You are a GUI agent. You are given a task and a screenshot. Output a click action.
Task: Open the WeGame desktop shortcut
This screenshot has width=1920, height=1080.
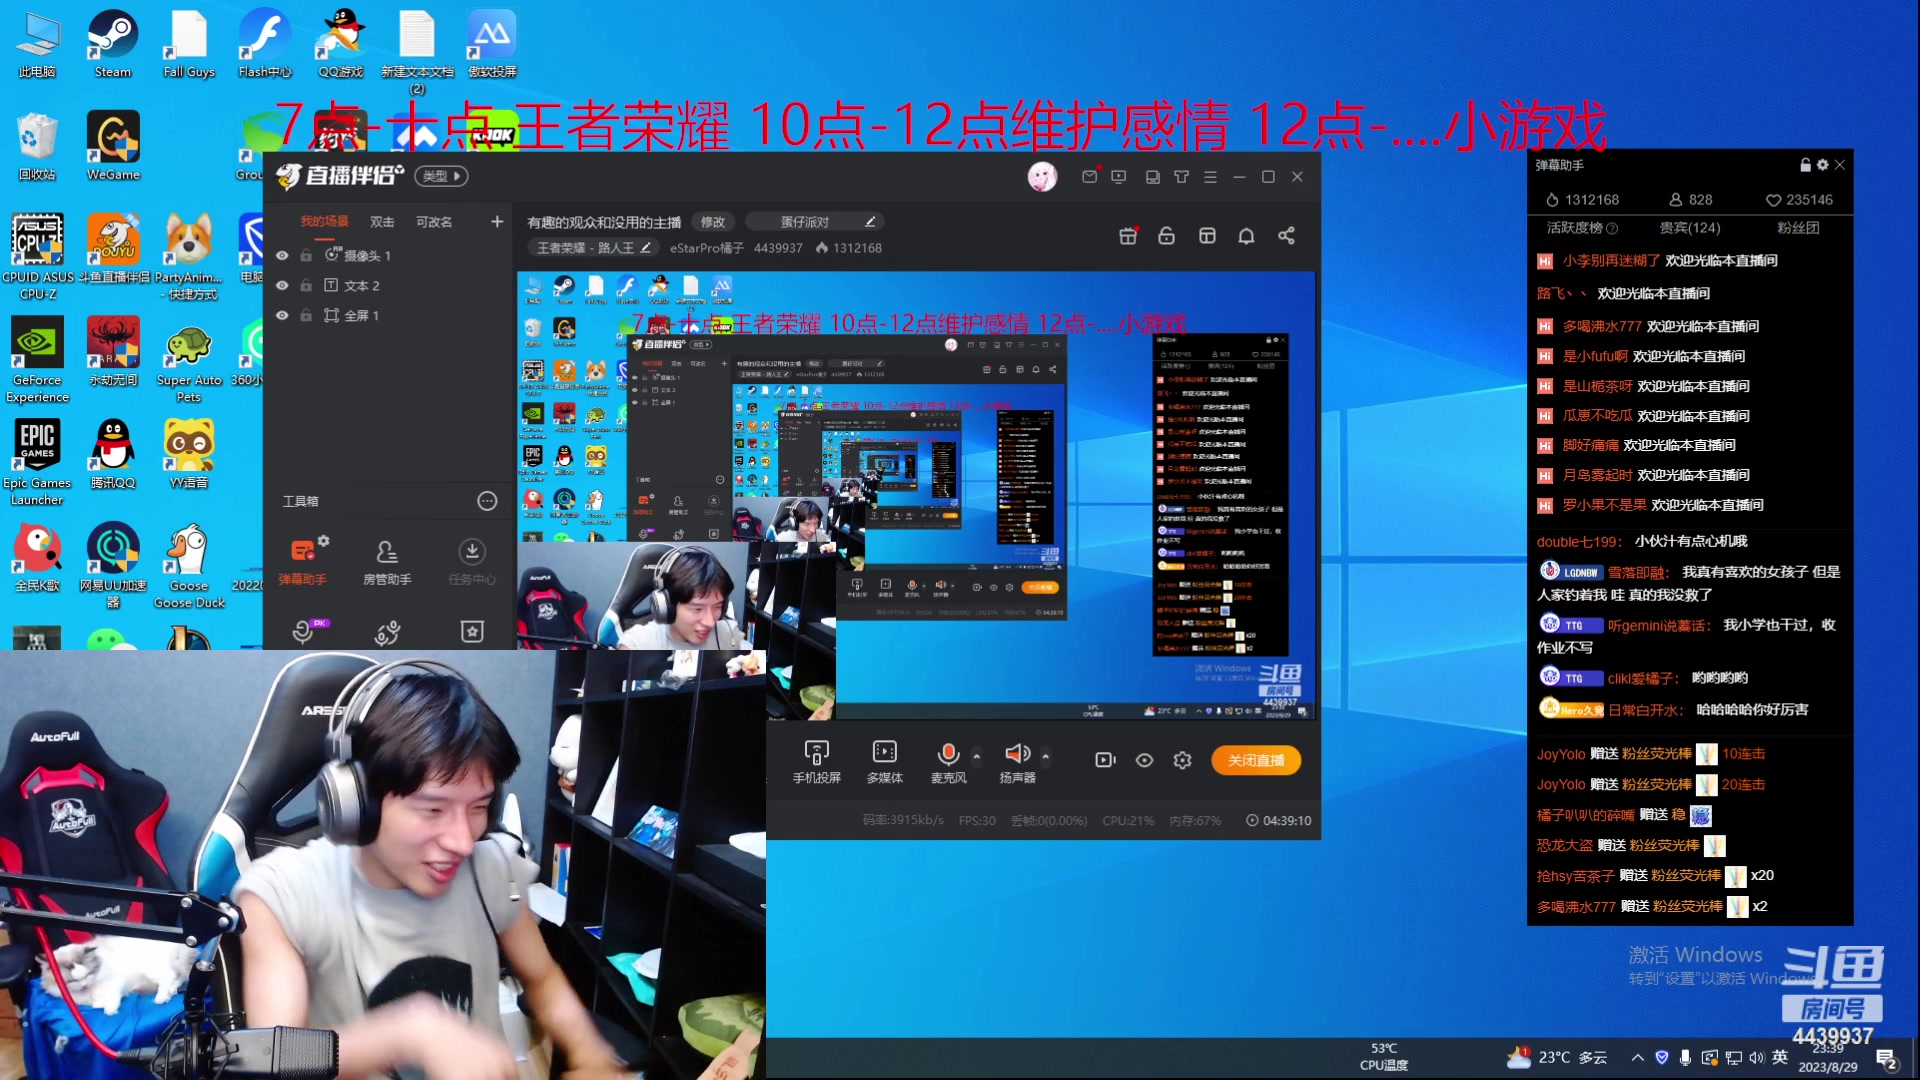tap(113, 146)
